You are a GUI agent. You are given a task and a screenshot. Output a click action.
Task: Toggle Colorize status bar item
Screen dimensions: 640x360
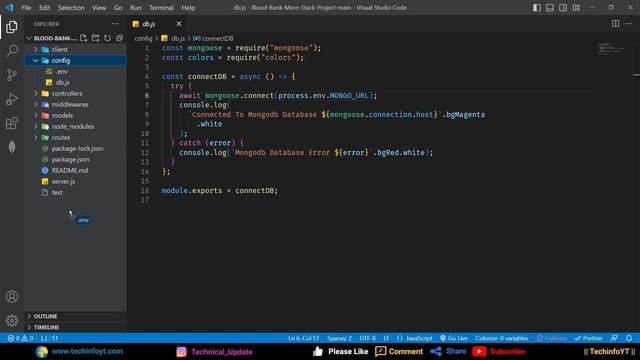click(552, 338)
